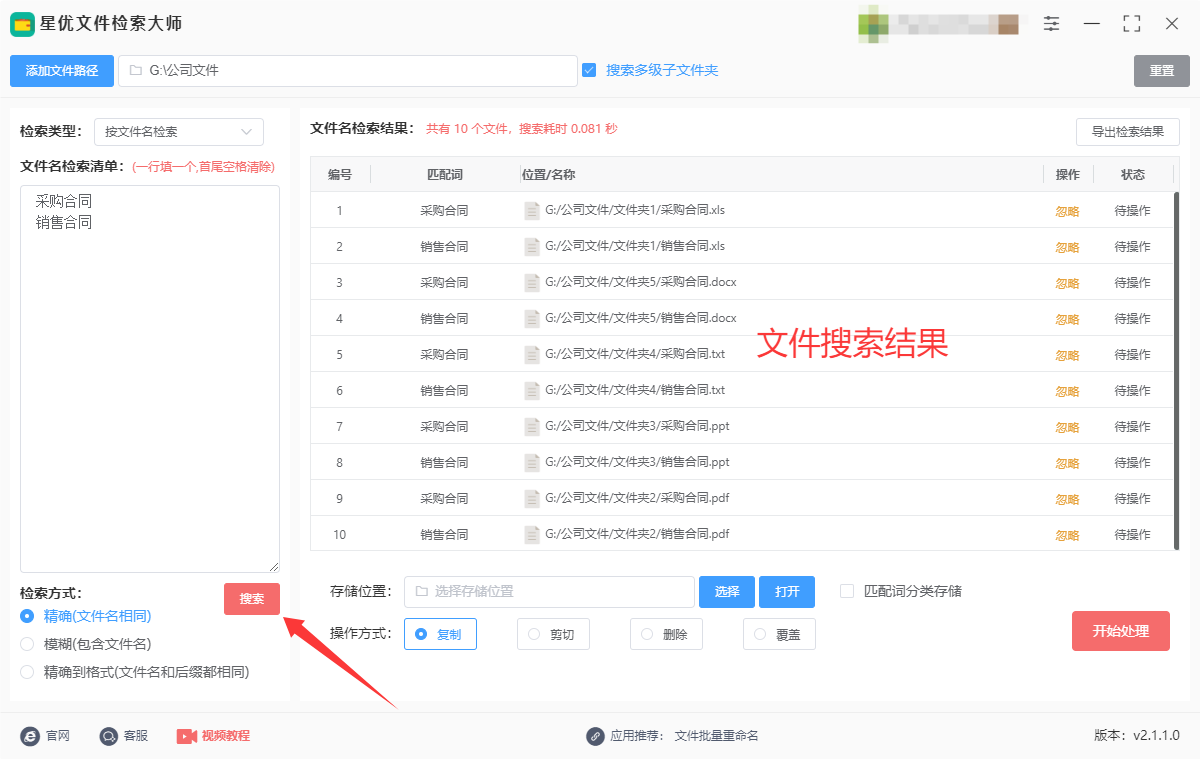This screenshot has width=1200, height=760.
Task: Click 开始处理 button
Action: (1121, 631)
